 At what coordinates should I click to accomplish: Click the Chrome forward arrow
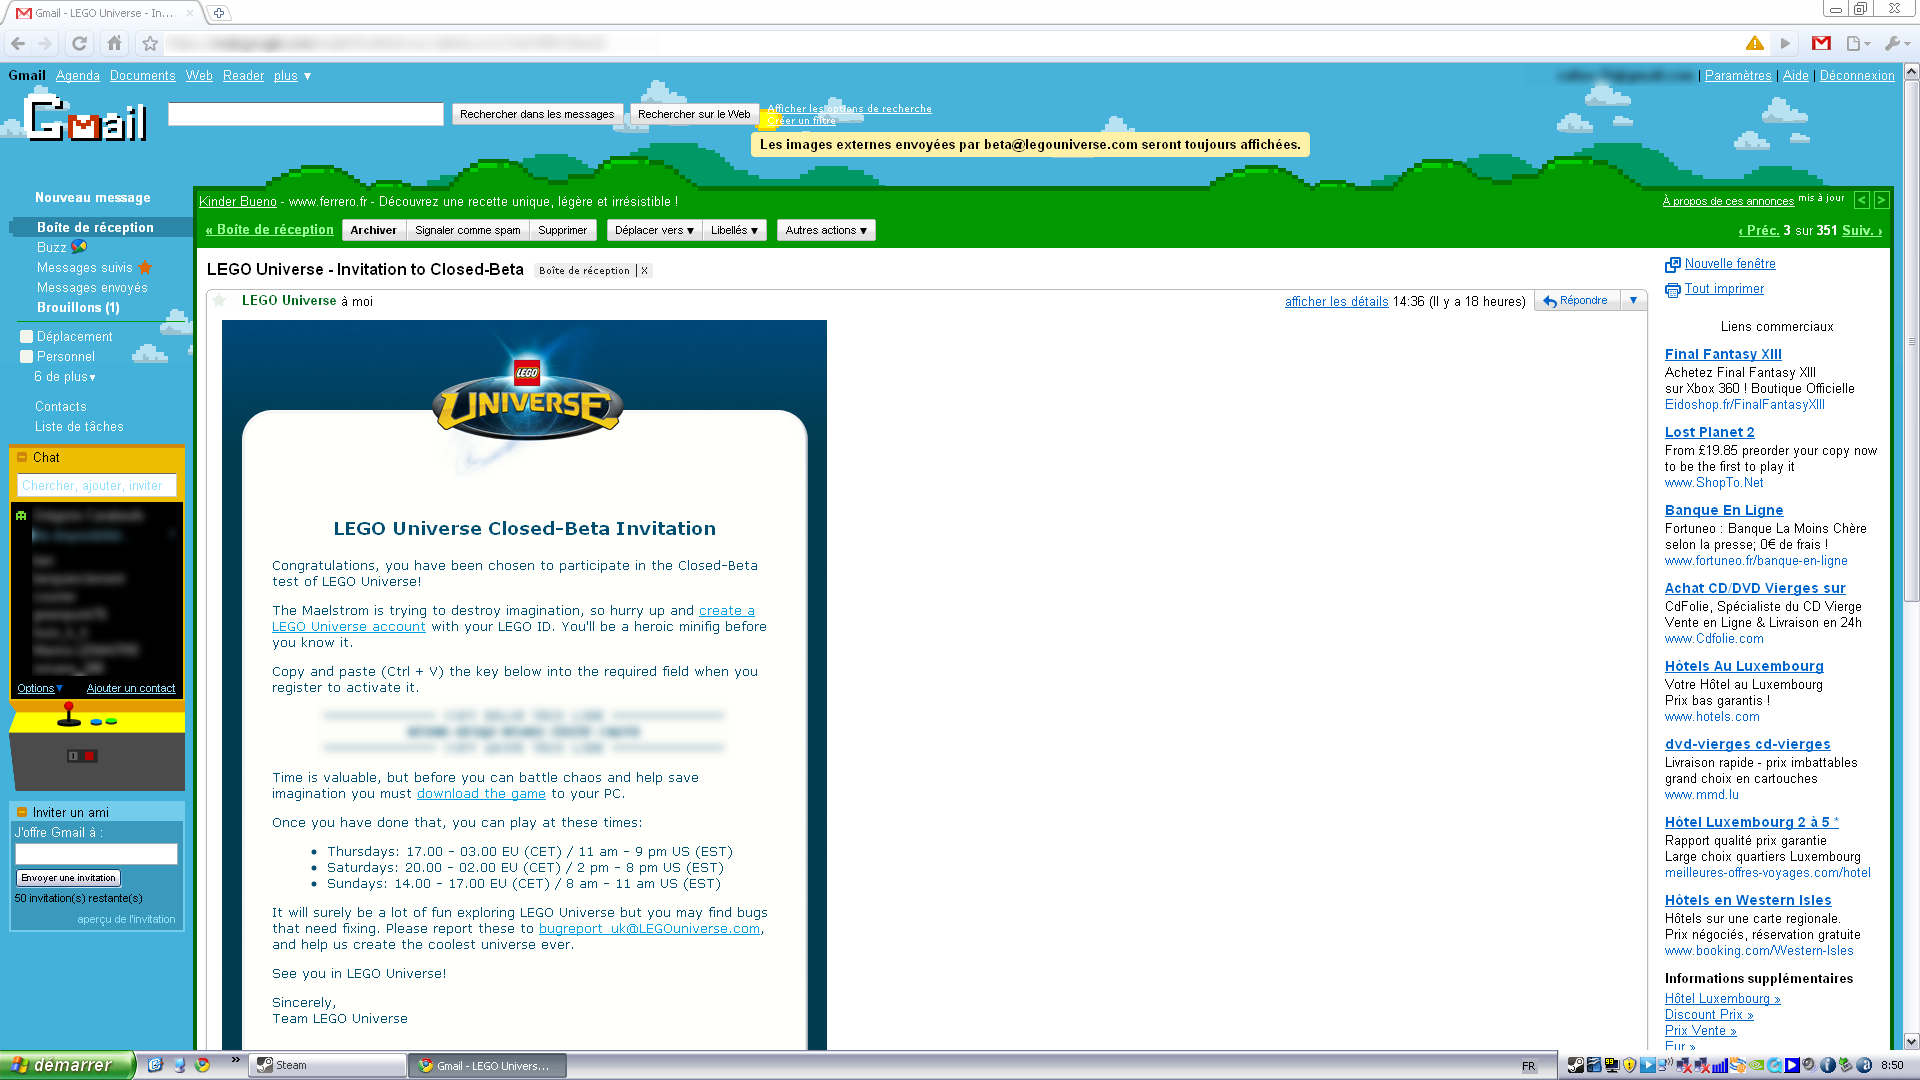(x=45, y=43)
